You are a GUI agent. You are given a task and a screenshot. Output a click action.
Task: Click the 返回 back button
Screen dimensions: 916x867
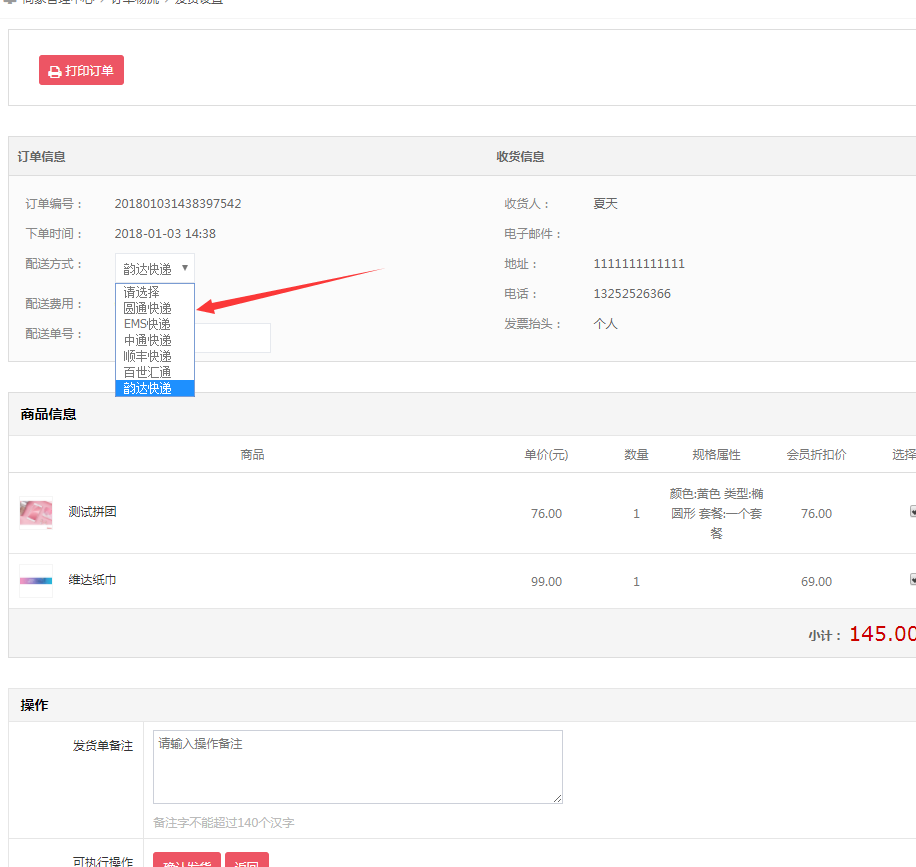[246, 862]
